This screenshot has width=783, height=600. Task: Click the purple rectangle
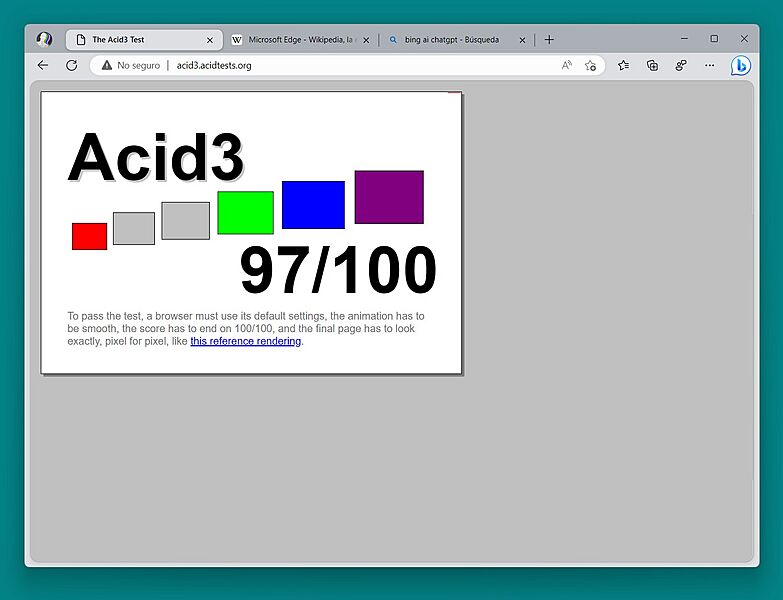click(x=390, y=197)
